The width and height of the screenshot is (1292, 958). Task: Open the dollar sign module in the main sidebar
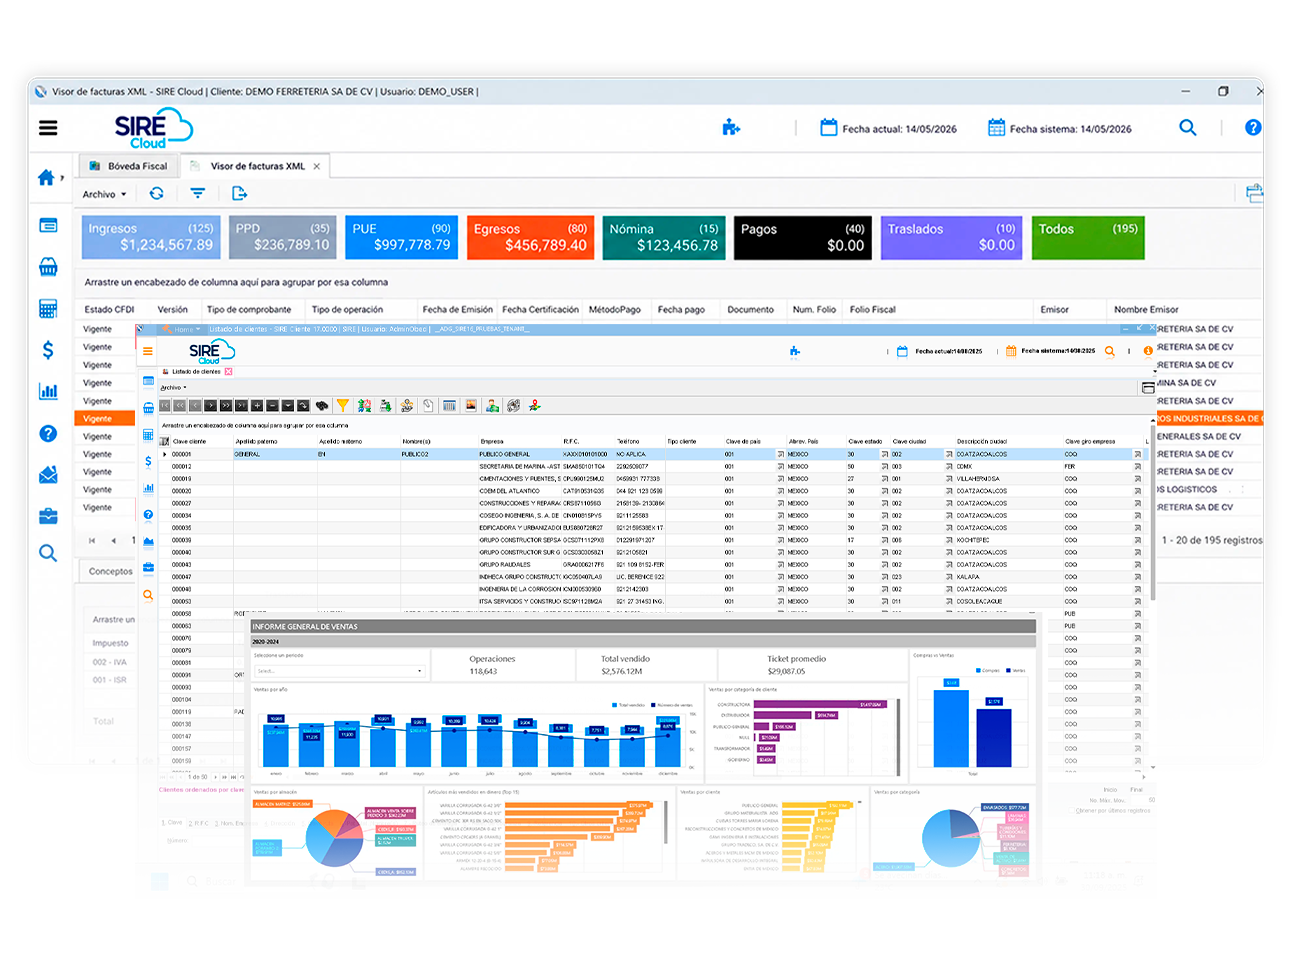48,350
